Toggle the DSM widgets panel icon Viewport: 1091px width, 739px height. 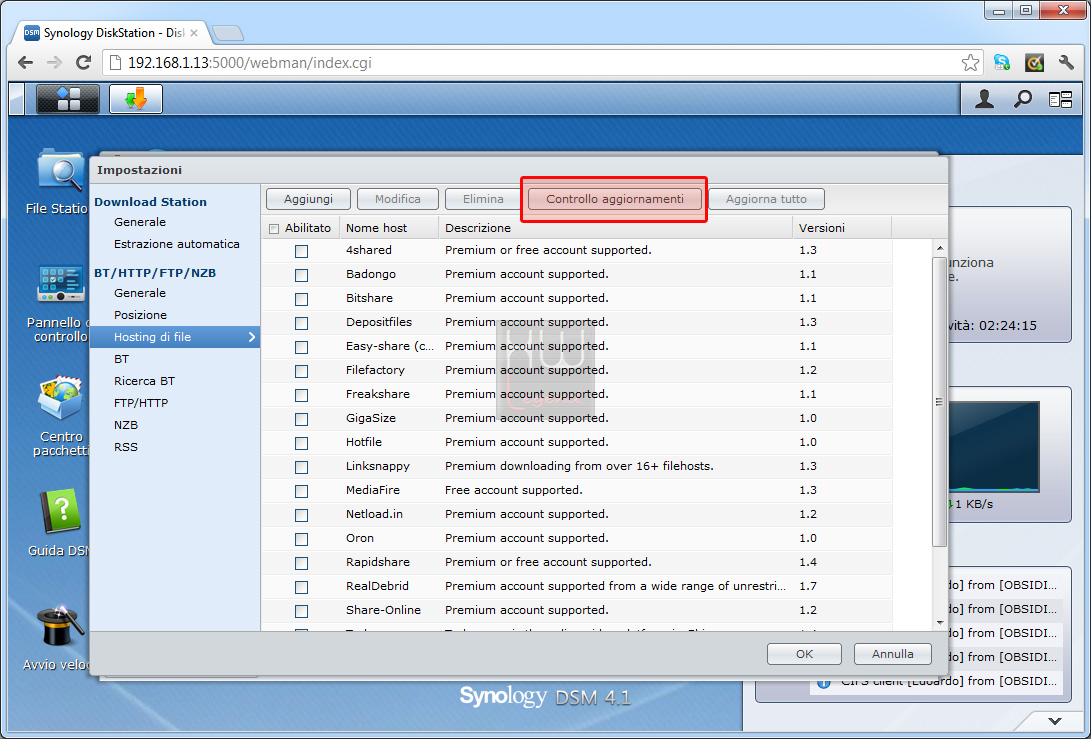pos(1060,100)
